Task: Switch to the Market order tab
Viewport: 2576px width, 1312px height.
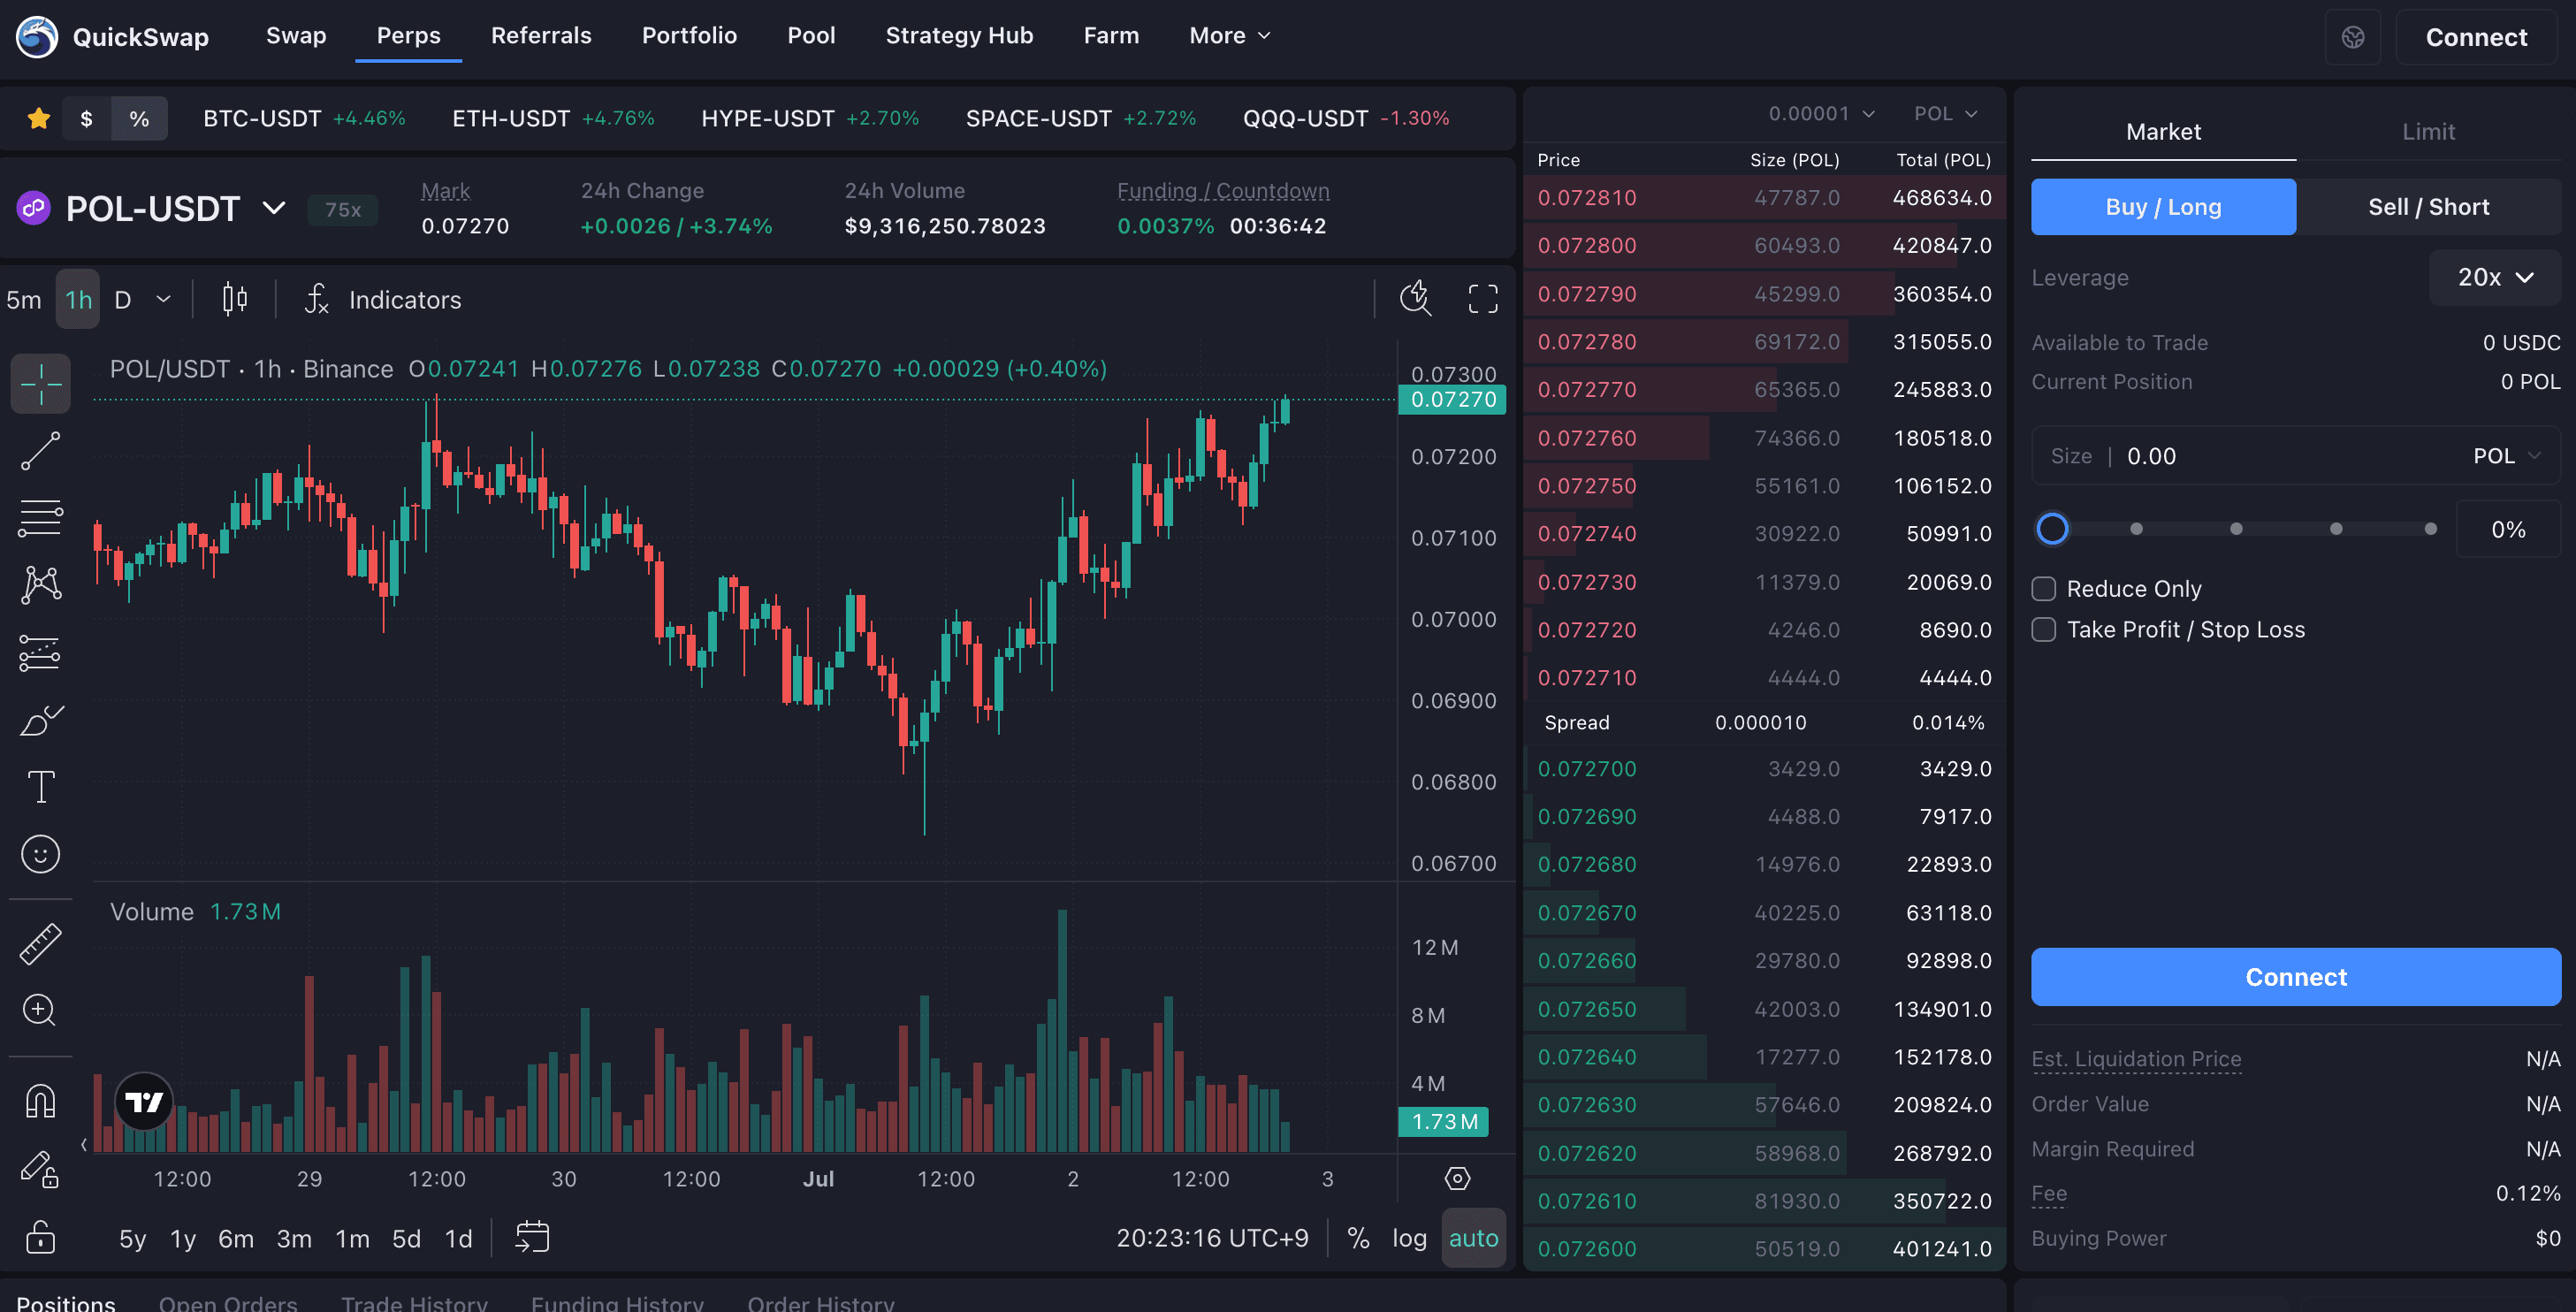Action: click(2163, 132)
